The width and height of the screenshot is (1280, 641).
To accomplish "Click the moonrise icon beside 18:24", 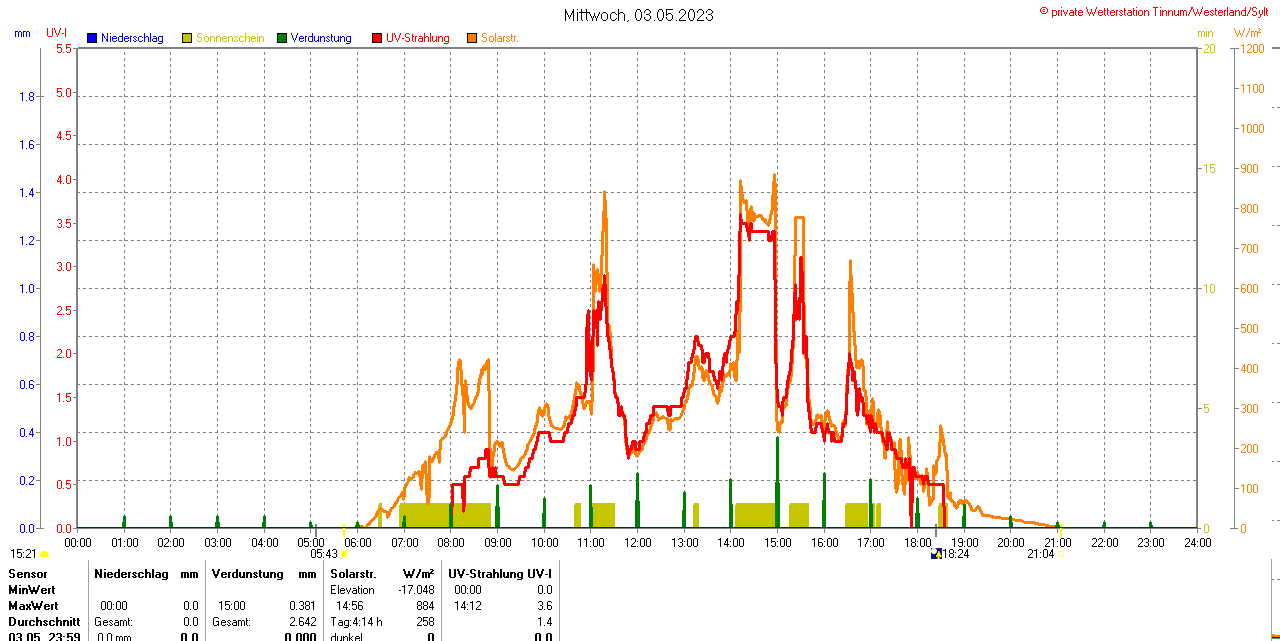I will click(x=936, y=553).
